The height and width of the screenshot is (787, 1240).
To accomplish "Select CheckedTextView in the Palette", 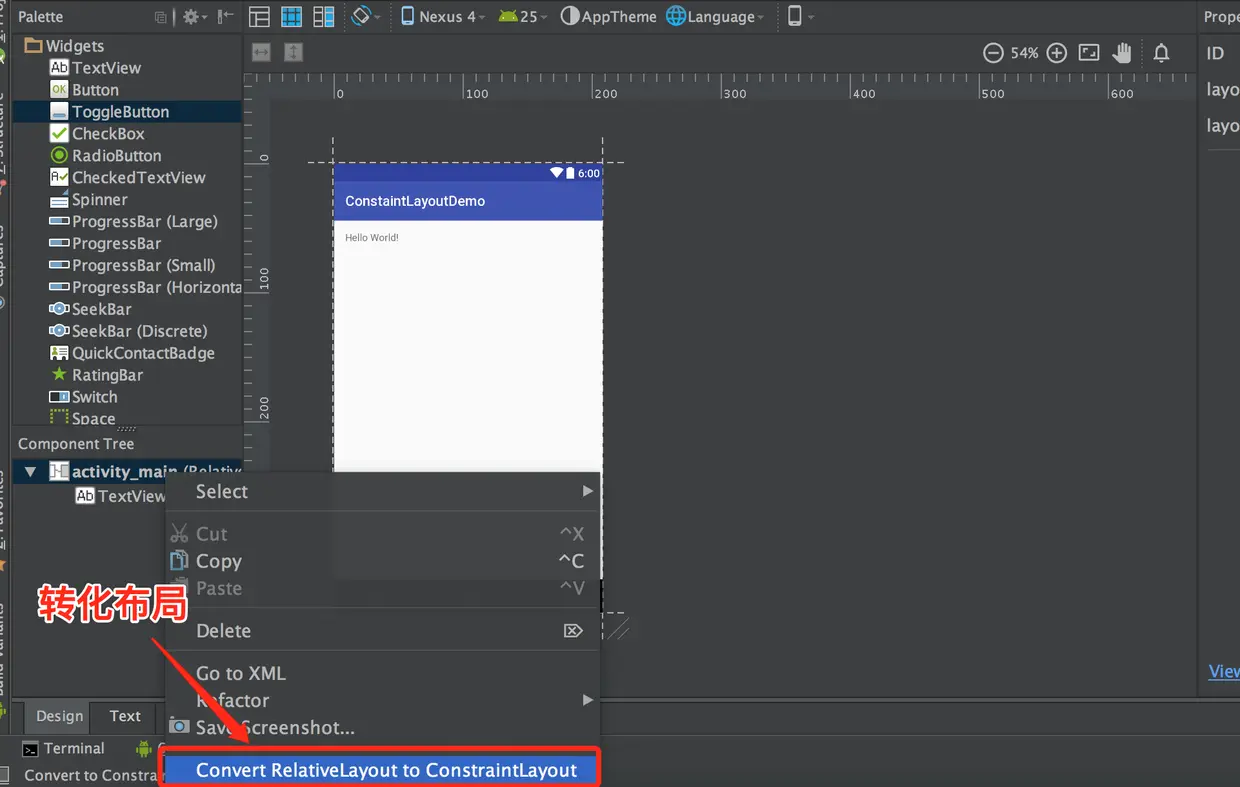I will point(127,178).
